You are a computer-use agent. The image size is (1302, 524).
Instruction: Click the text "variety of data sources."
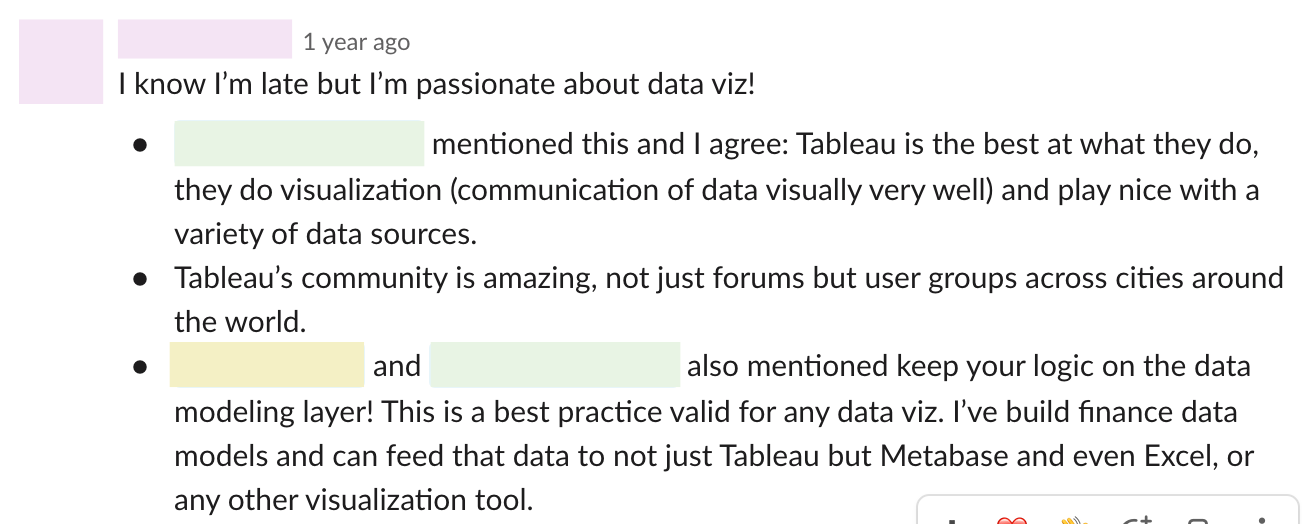[x=325, y=234]
